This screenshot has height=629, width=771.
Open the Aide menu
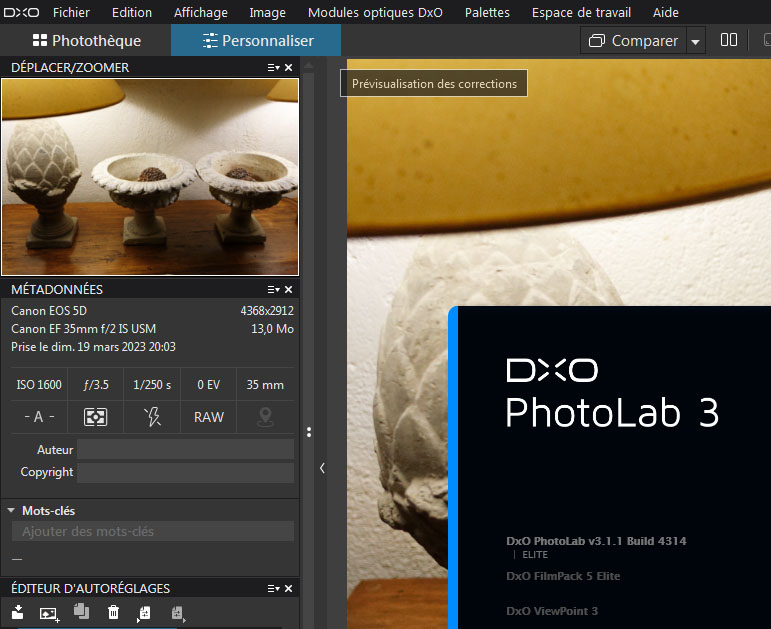click(666, 12)
